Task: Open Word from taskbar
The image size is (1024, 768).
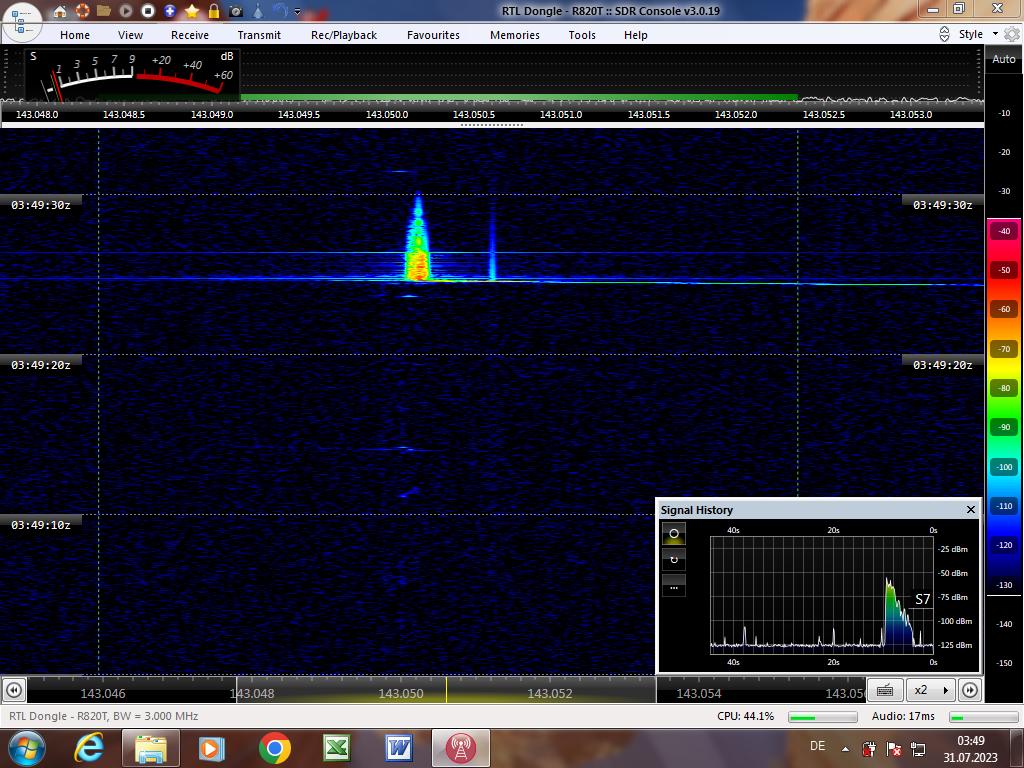Action: point(398,748)
